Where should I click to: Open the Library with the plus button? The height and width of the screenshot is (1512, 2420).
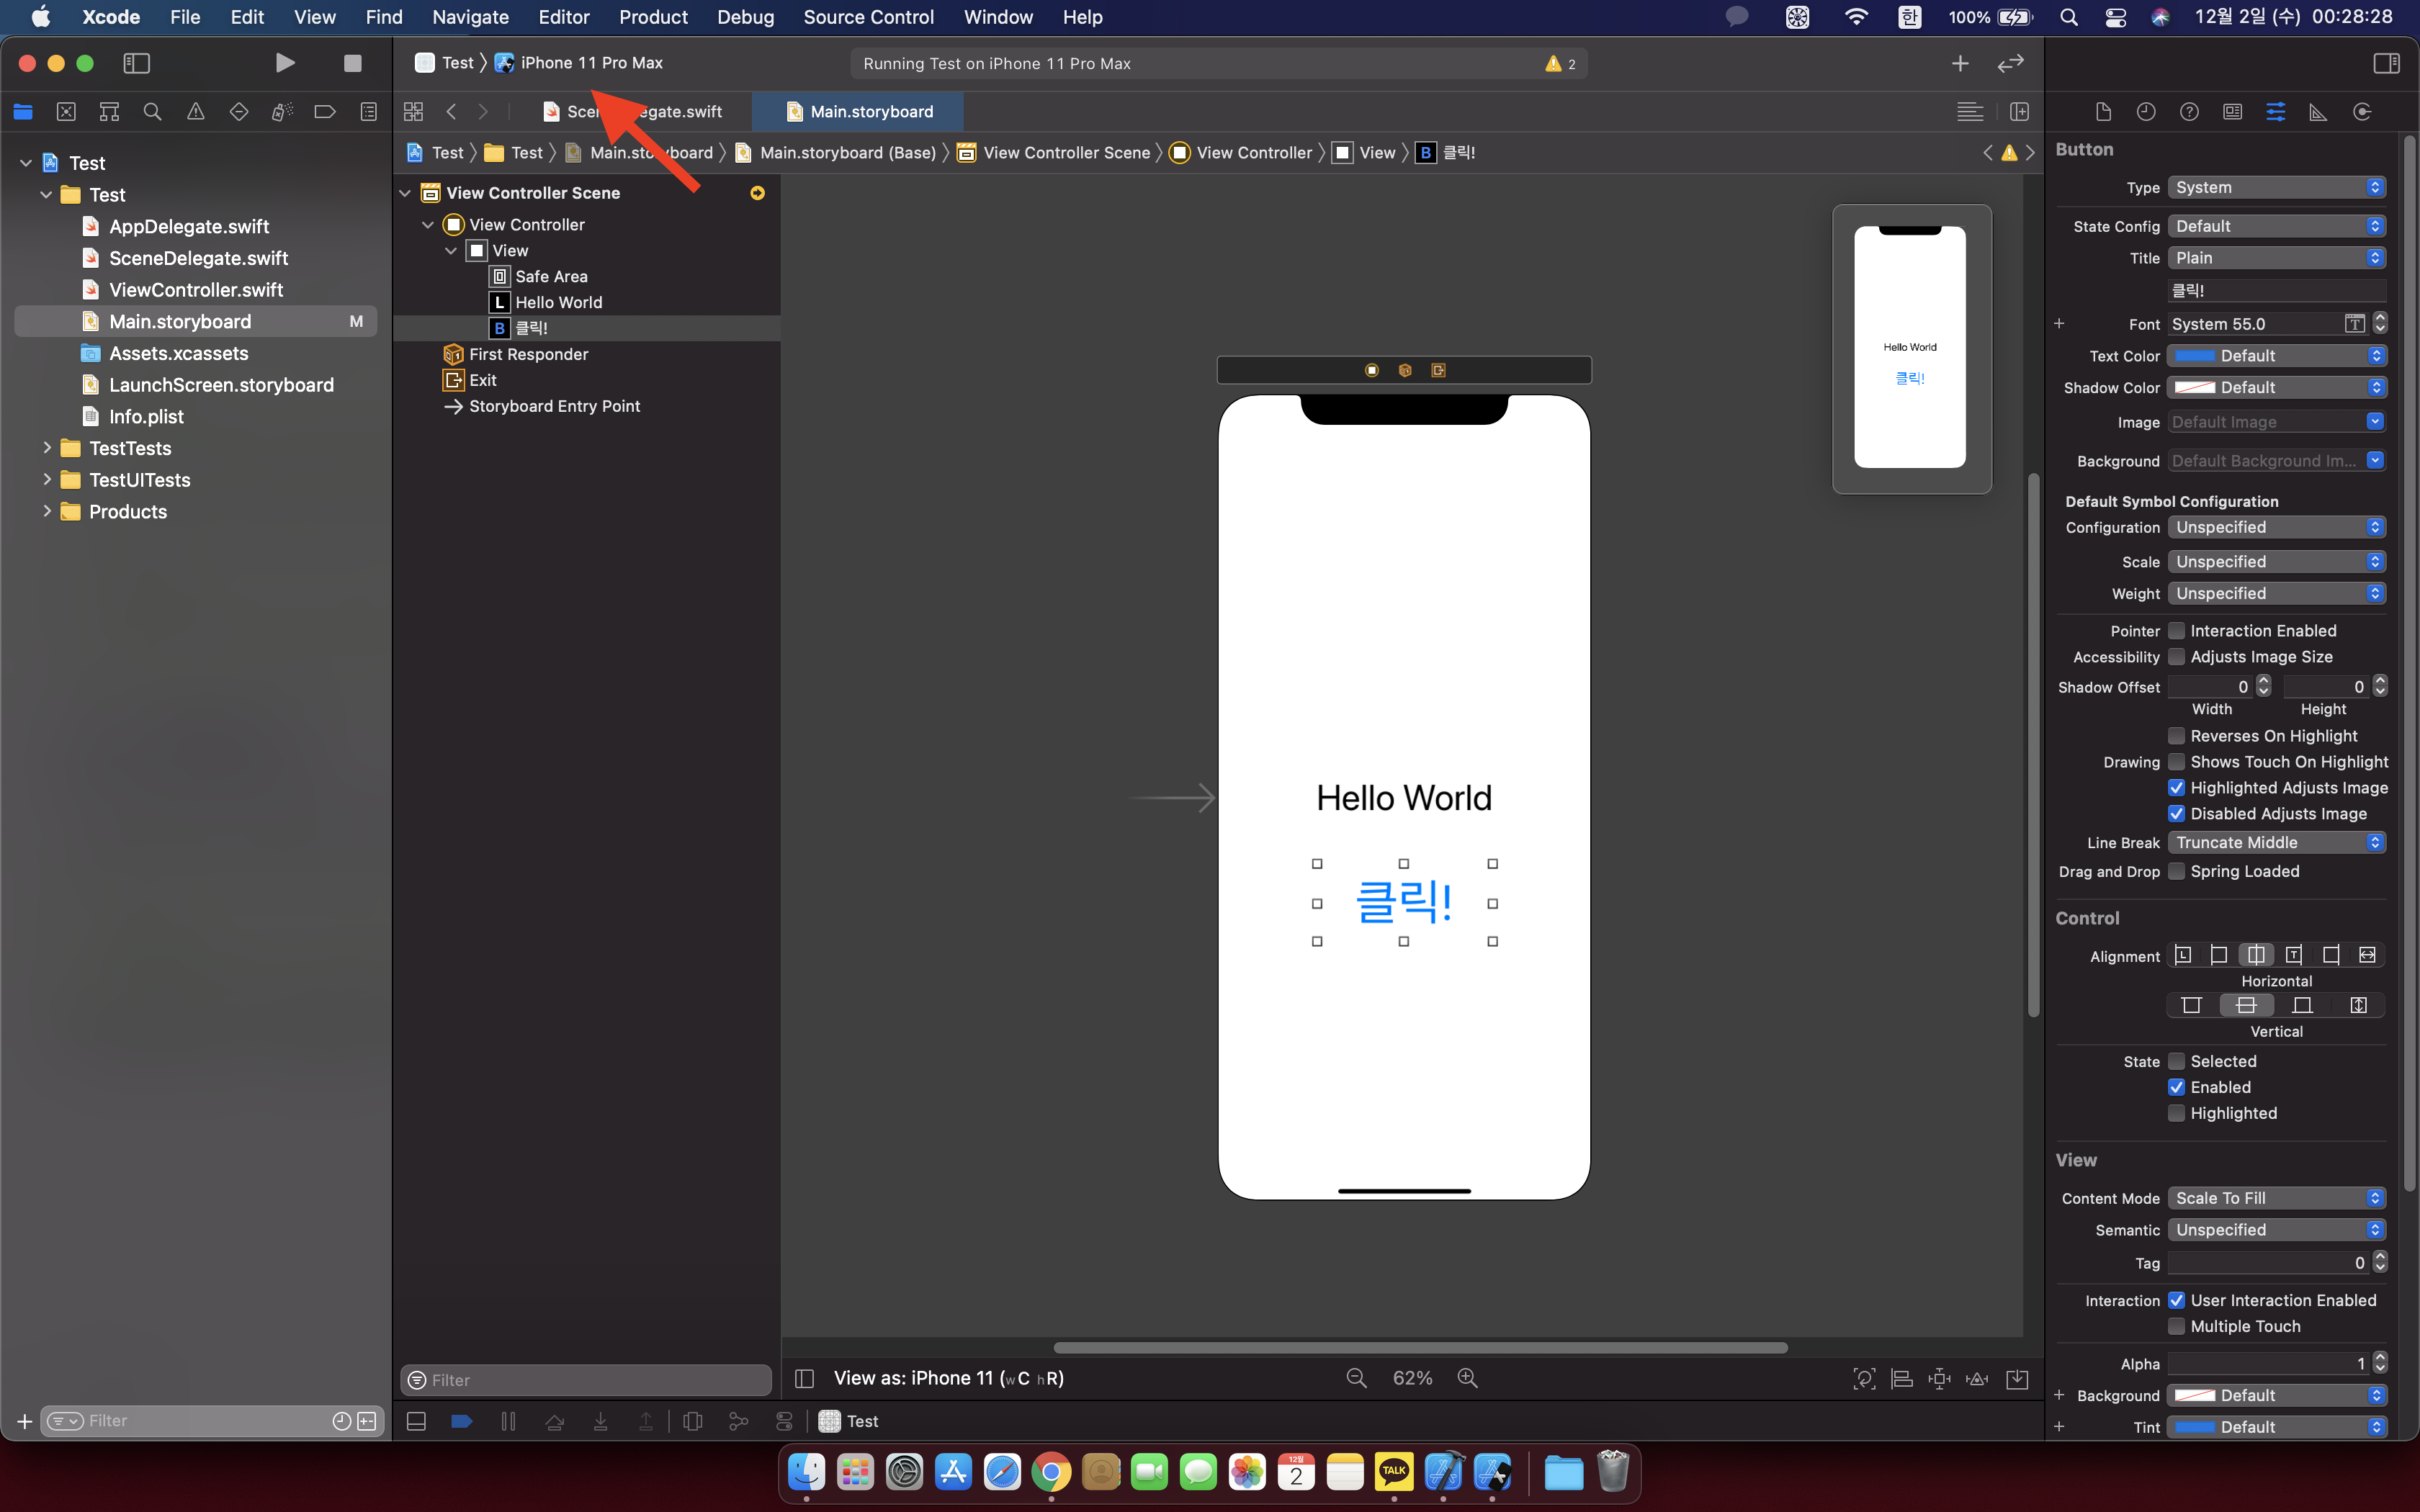point(1960,63)
